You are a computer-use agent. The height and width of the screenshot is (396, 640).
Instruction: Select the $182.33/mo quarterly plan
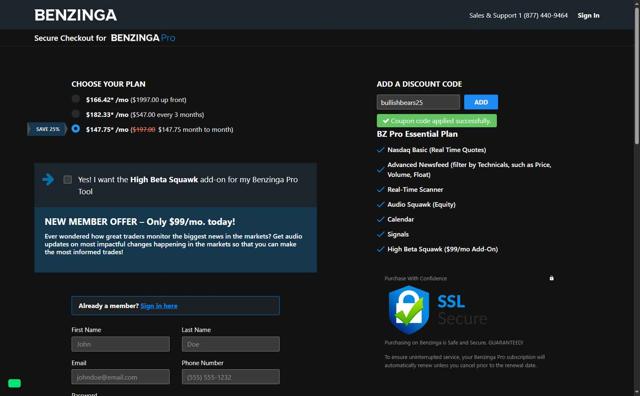(76, 113)
